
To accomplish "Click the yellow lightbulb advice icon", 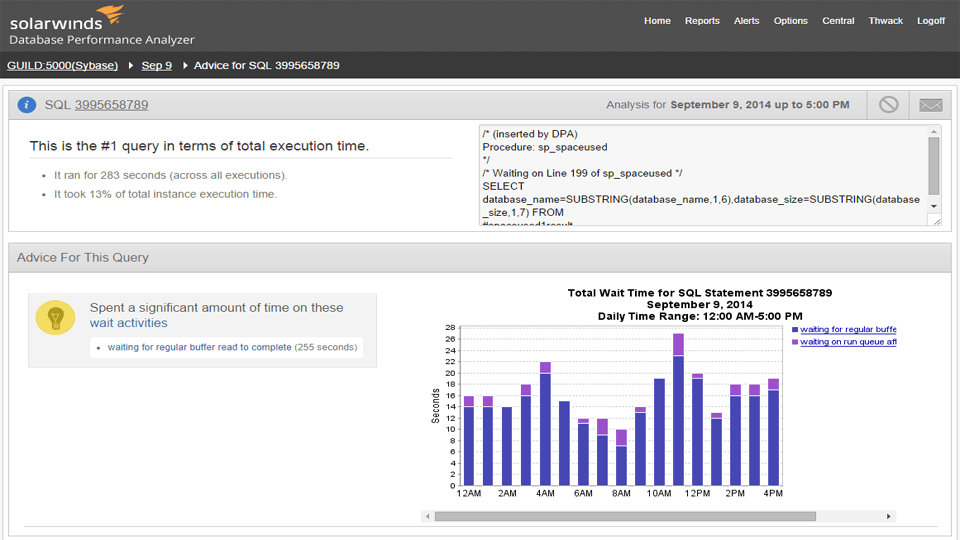I will 55,317.
